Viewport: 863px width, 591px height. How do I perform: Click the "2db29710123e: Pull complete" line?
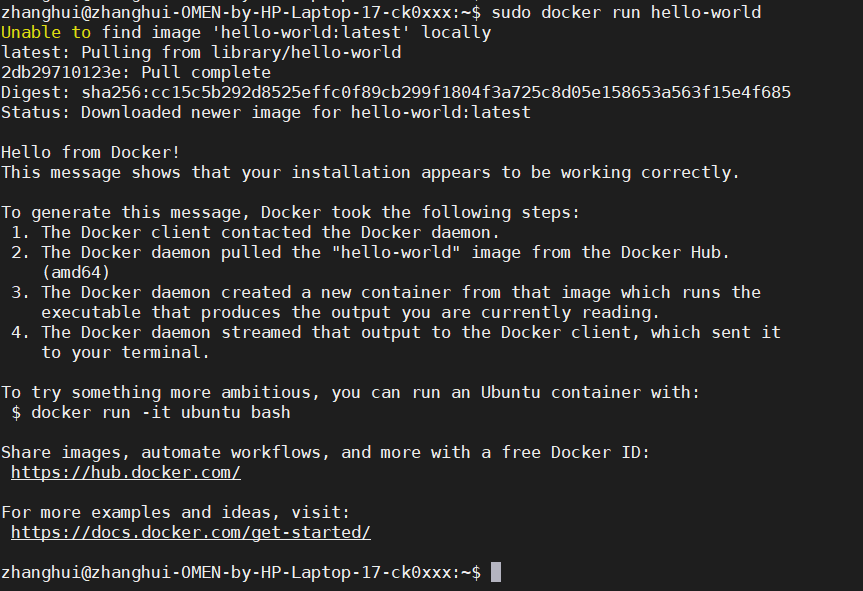[135, 72]
